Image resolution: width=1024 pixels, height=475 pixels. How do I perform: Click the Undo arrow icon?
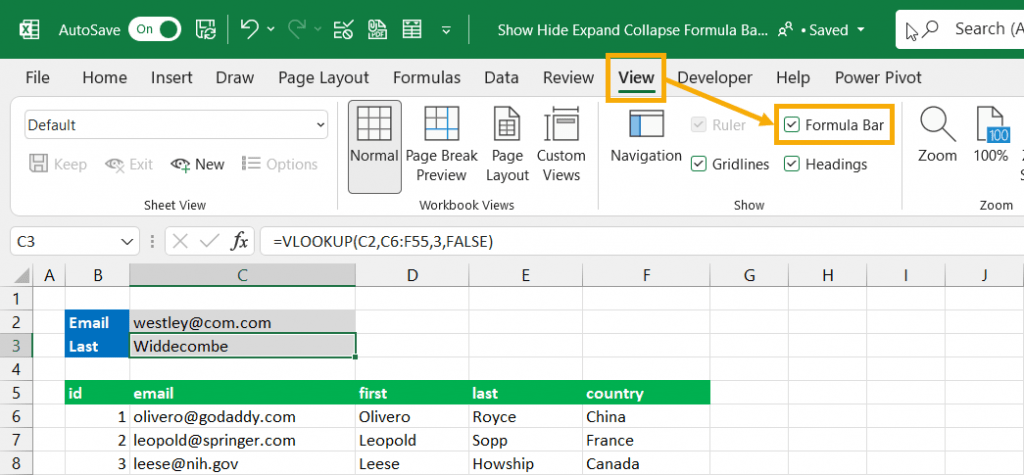pyautogui.click(x=250, y=29)
